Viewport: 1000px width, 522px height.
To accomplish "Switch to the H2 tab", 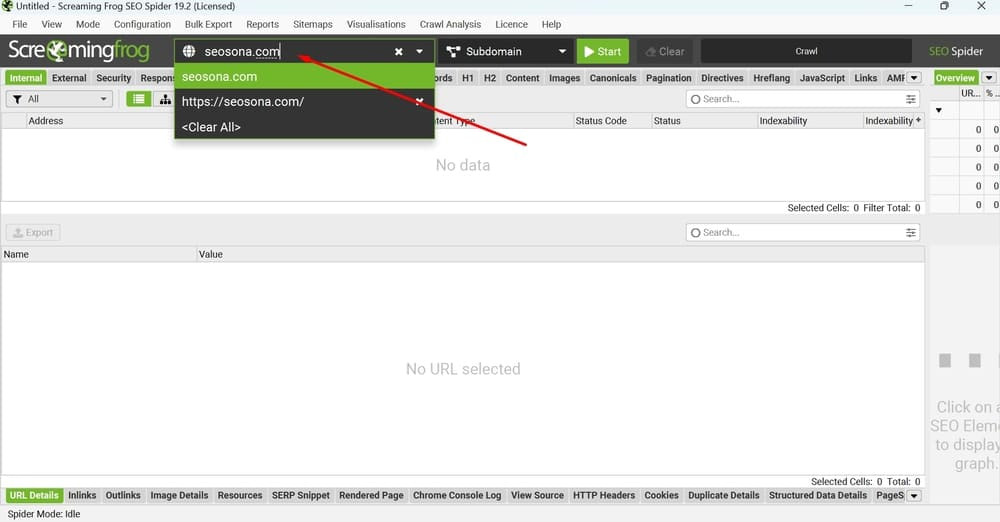I will [x=490, y=78].
